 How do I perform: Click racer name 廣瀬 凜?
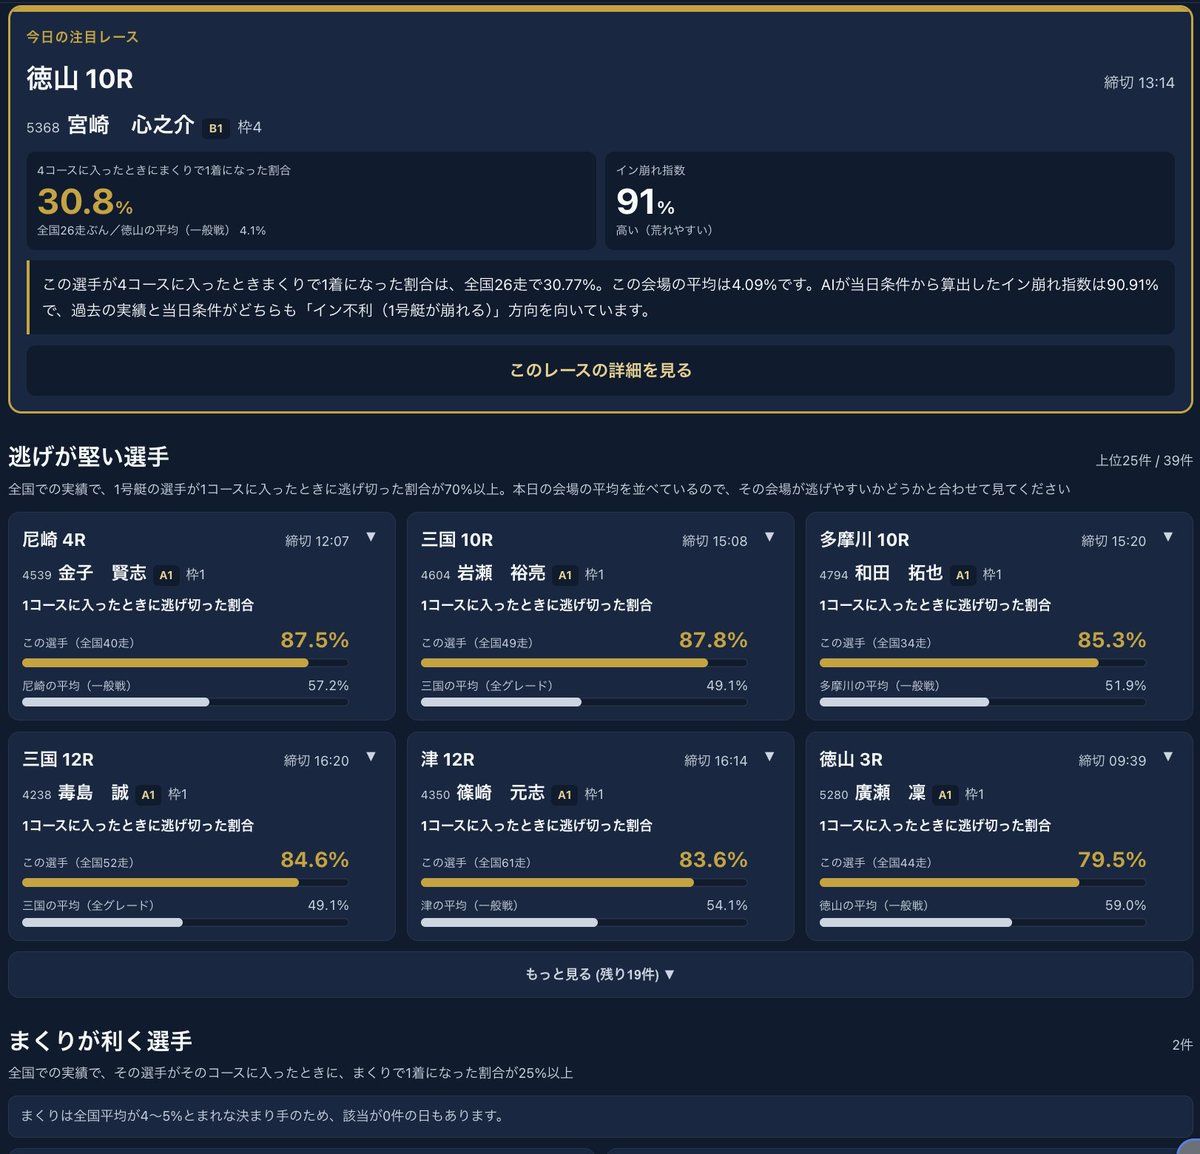pos(890,793)
